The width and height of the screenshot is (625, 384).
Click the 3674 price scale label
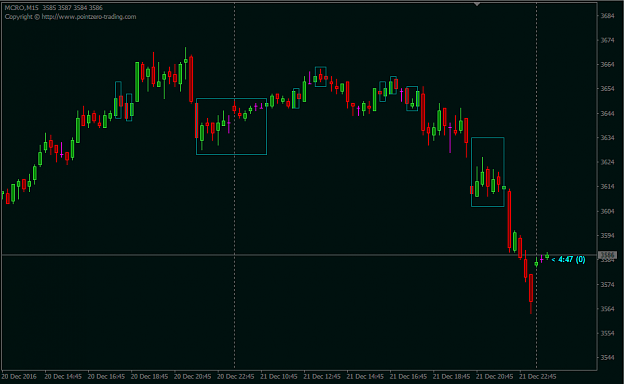pyautogui.click(x=607, y=40)
